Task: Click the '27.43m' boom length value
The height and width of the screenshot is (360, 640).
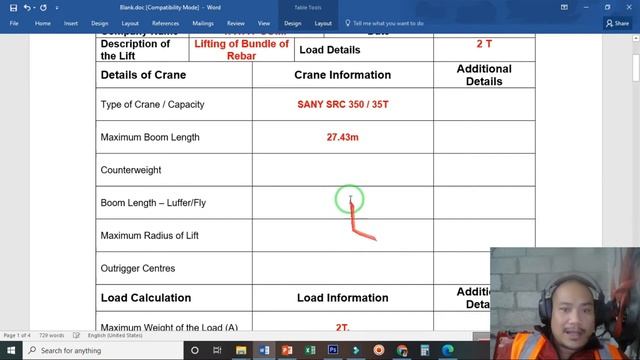Action: [x=342, y=137]
